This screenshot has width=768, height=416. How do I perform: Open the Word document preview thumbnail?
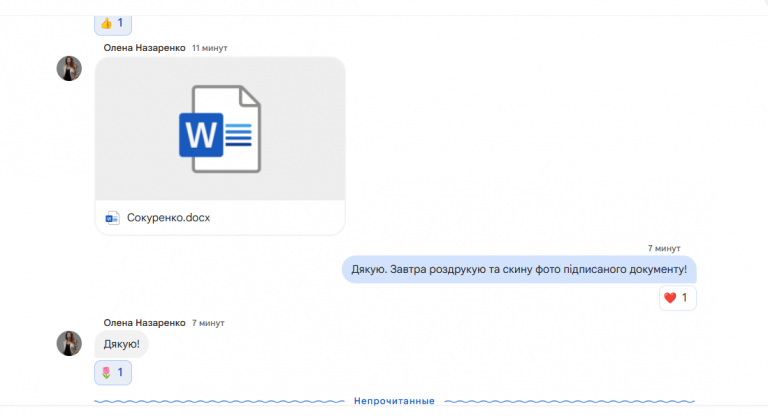pyautogui.click(x=220, y=128)
